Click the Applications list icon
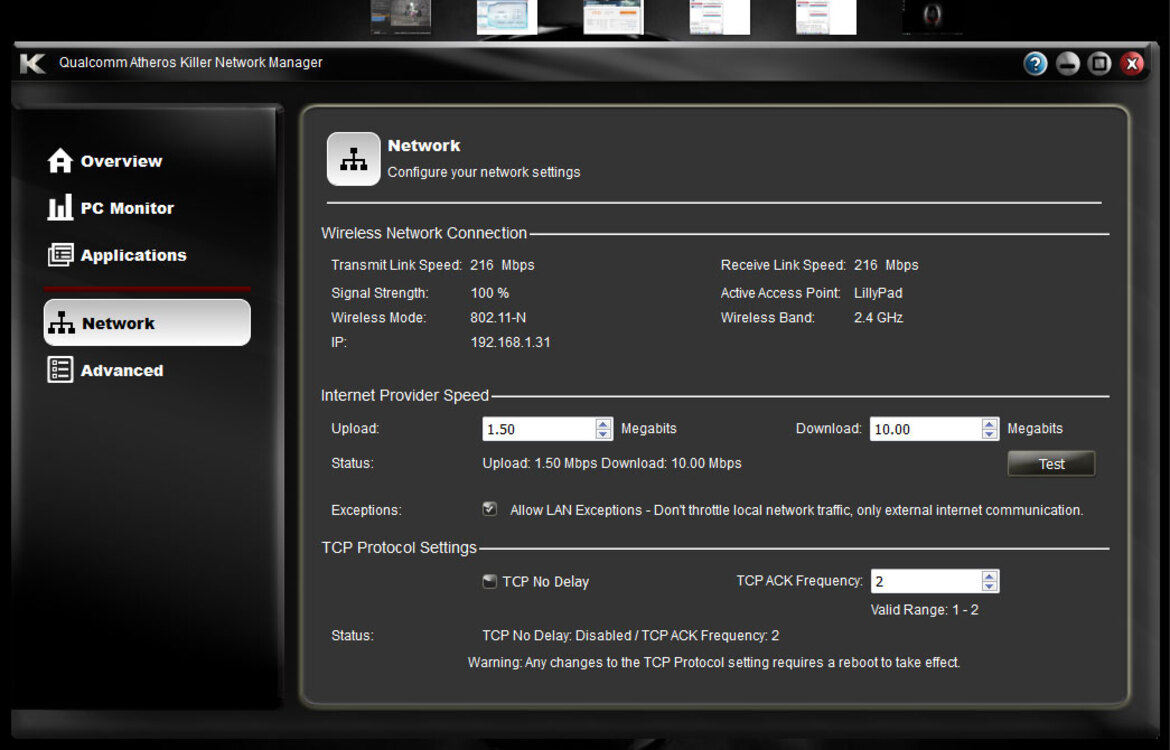The image size is (1170, 750). (60, 254)
